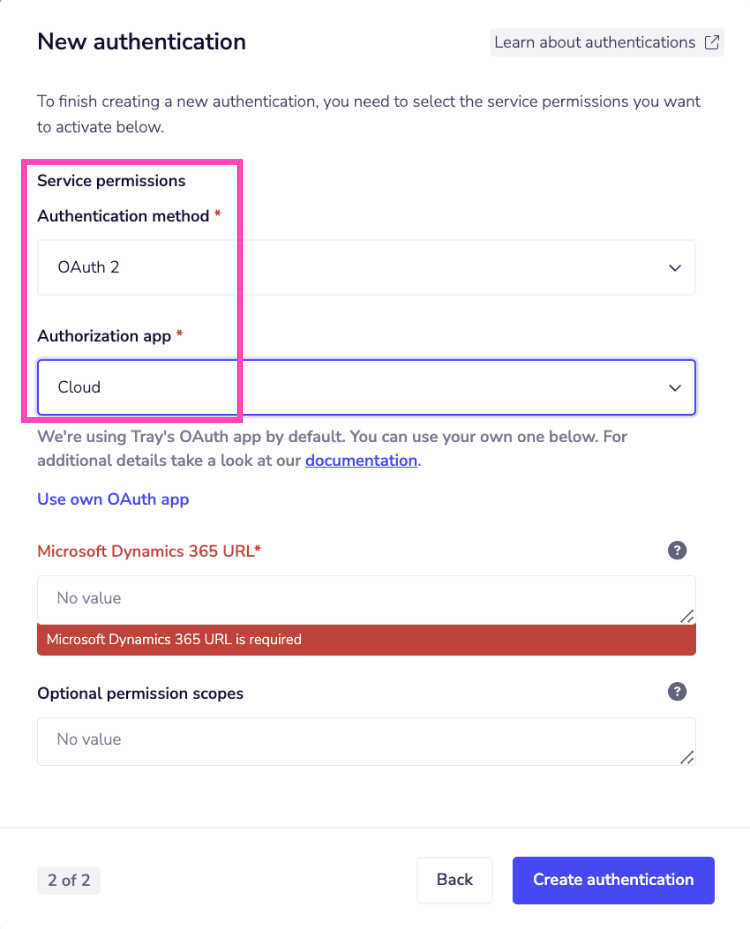Show help tooltip for Optional permission scopes
The image size is (750, 929).
(677, 692)
